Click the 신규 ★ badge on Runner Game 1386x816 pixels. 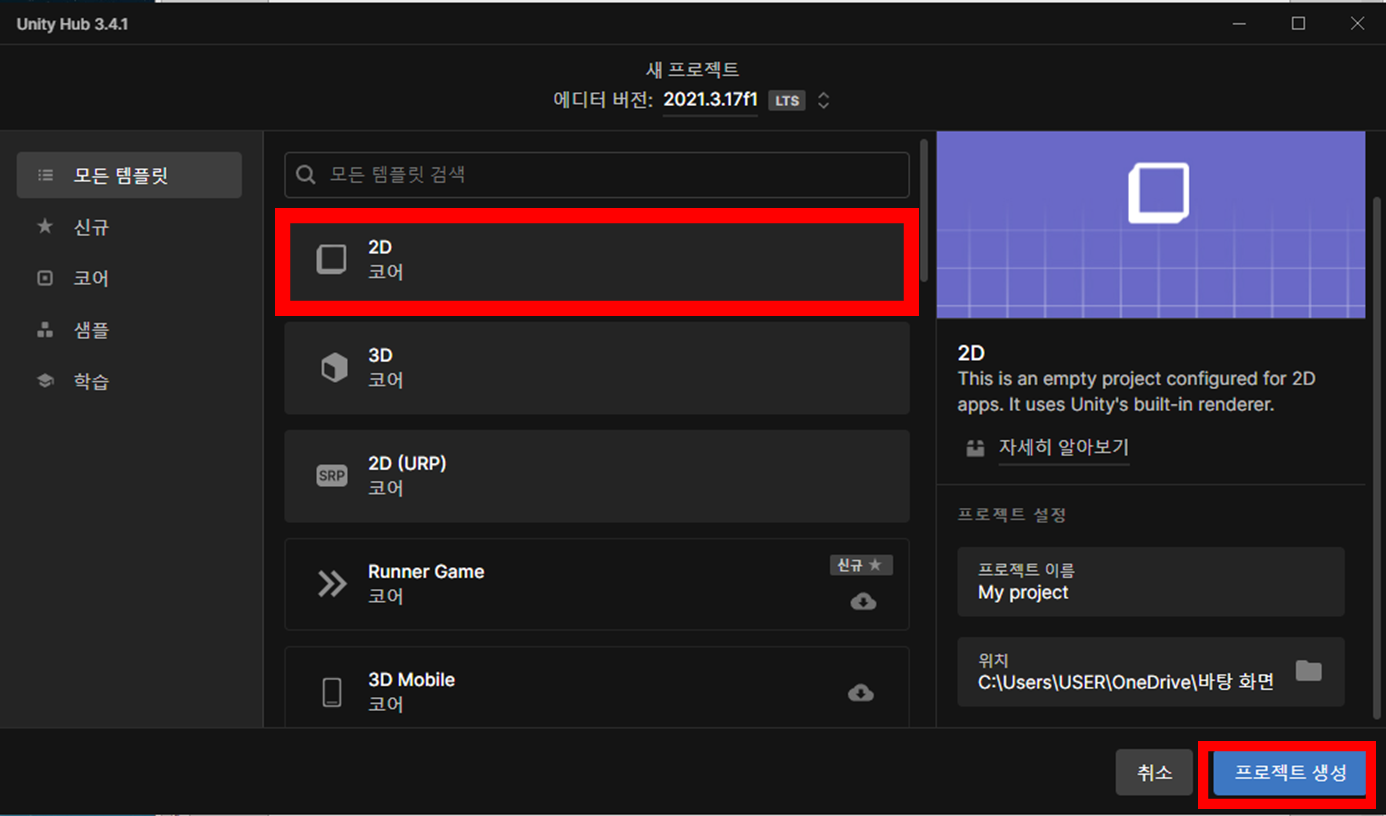[861, 565]
